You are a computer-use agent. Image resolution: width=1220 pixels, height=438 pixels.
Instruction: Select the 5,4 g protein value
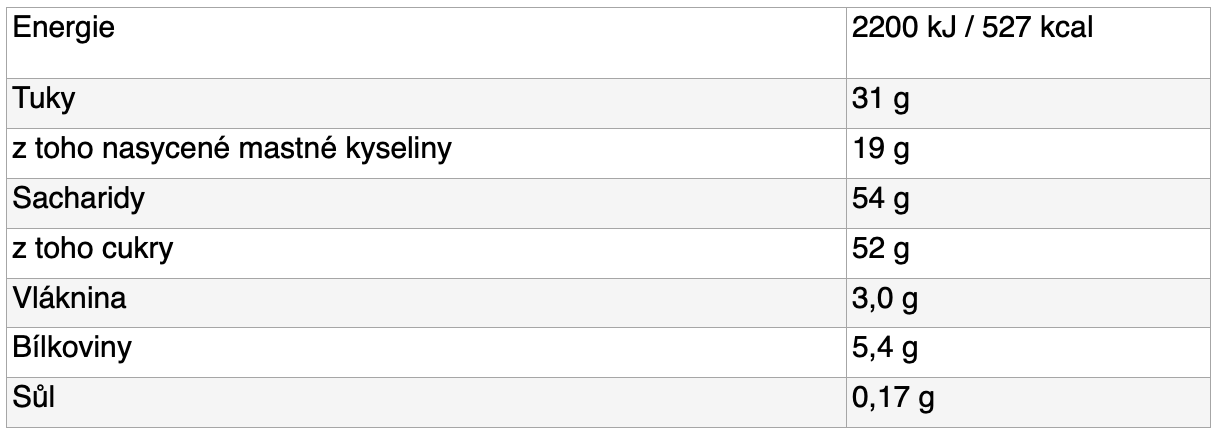(885, 350)
